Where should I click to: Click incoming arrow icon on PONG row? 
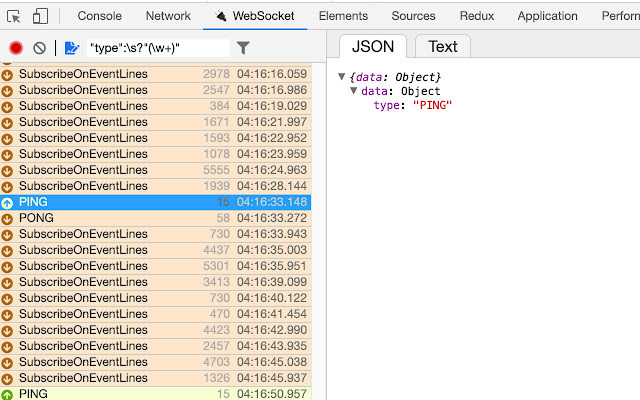point(7,219)
